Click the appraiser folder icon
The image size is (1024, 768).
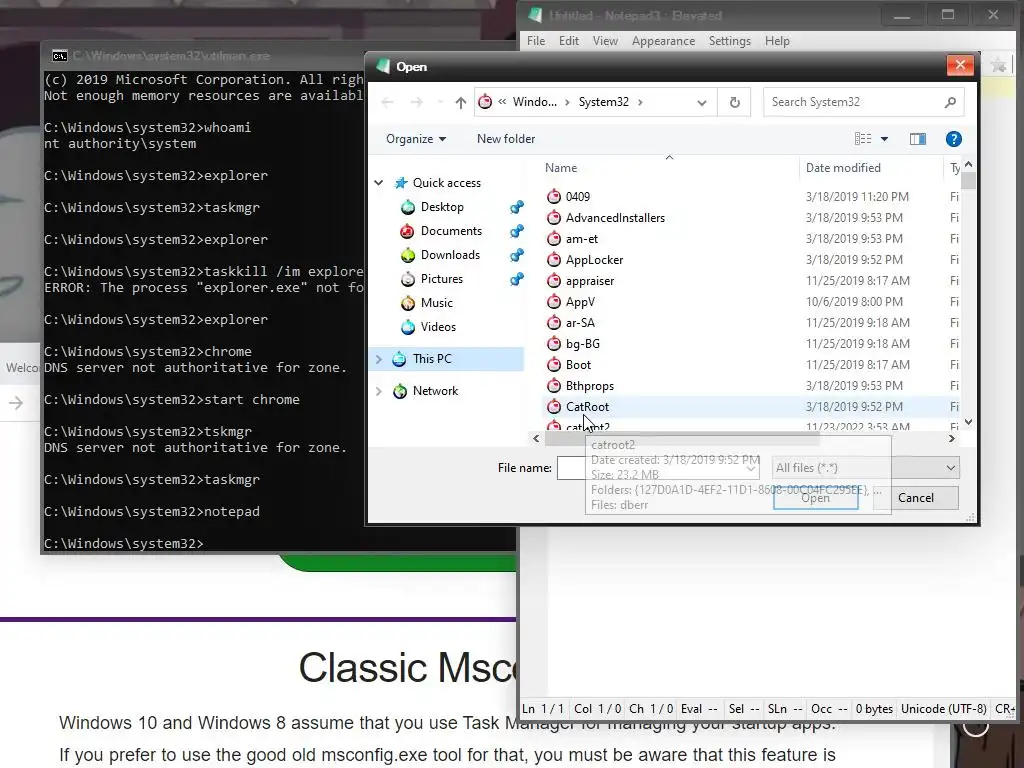pos(554,281)
